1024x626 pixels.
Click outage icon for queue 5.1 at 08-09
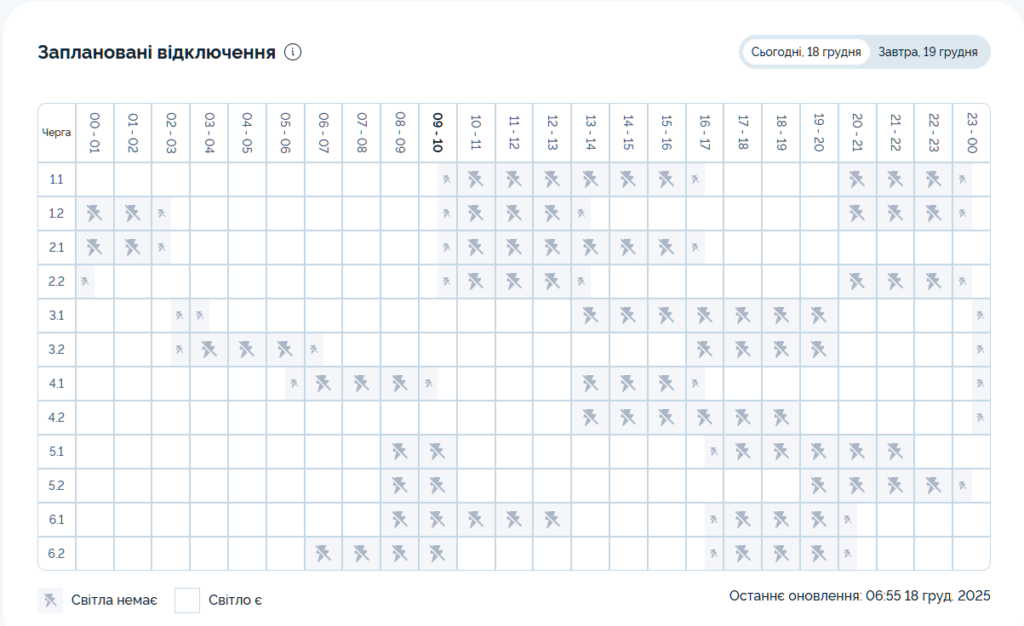399,451
